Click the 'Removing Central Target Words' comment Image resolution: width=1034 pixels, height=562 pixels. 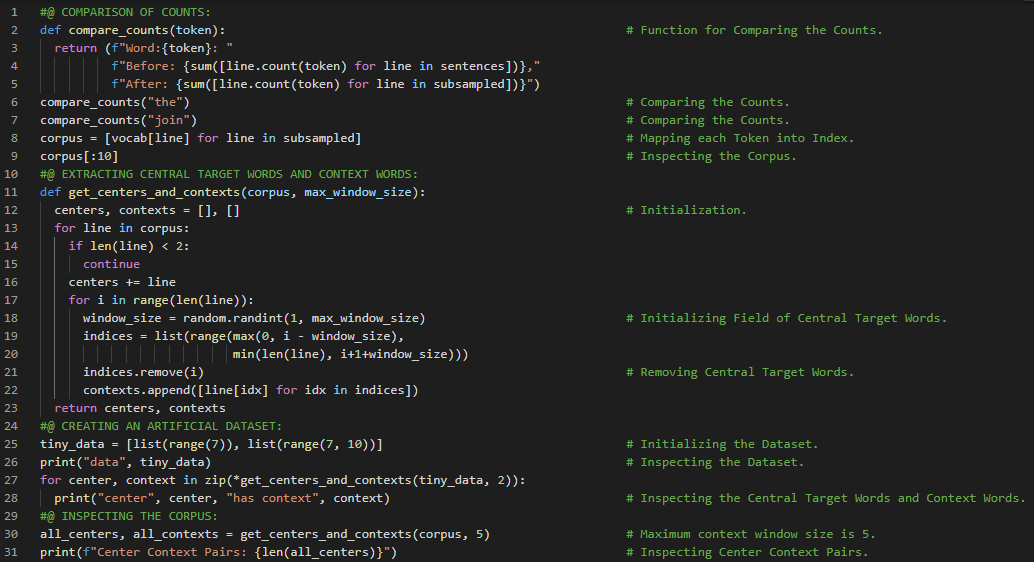(x=747, y=372)
